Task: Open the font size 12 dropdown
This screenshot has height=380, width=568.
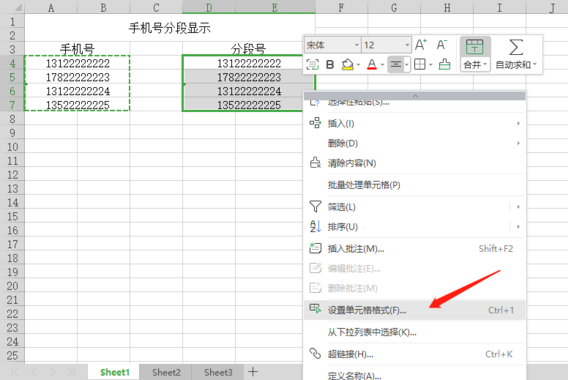Action: (407, 45)
